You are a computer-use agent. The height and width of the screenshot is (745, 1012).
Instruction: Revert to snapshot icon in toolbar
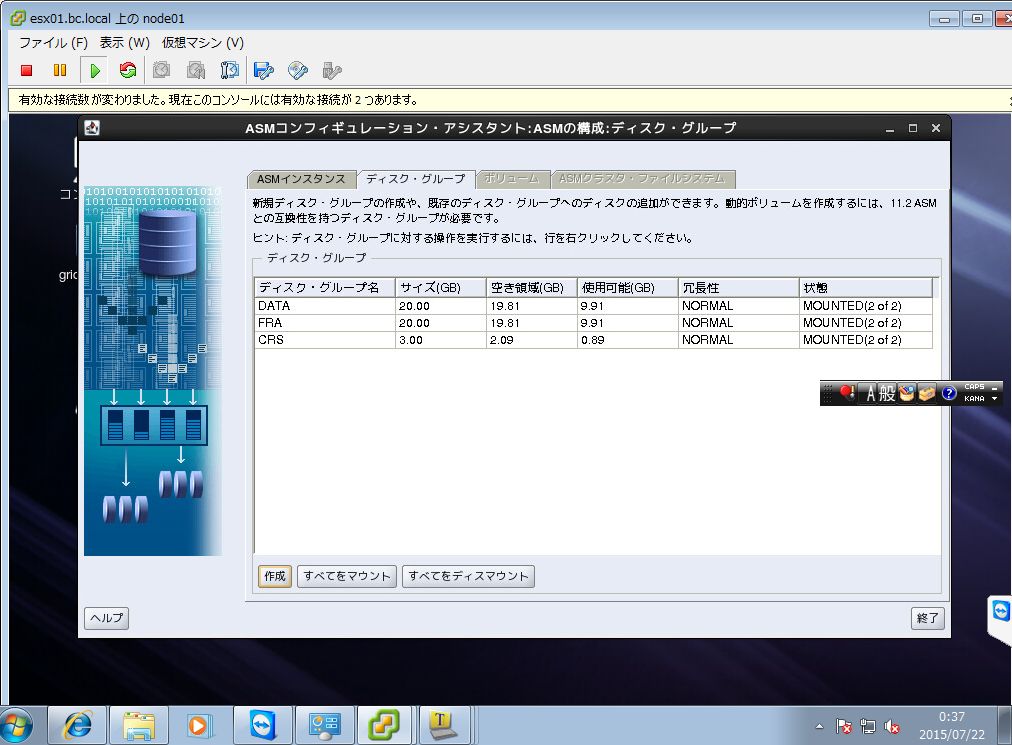pos(196,70)
